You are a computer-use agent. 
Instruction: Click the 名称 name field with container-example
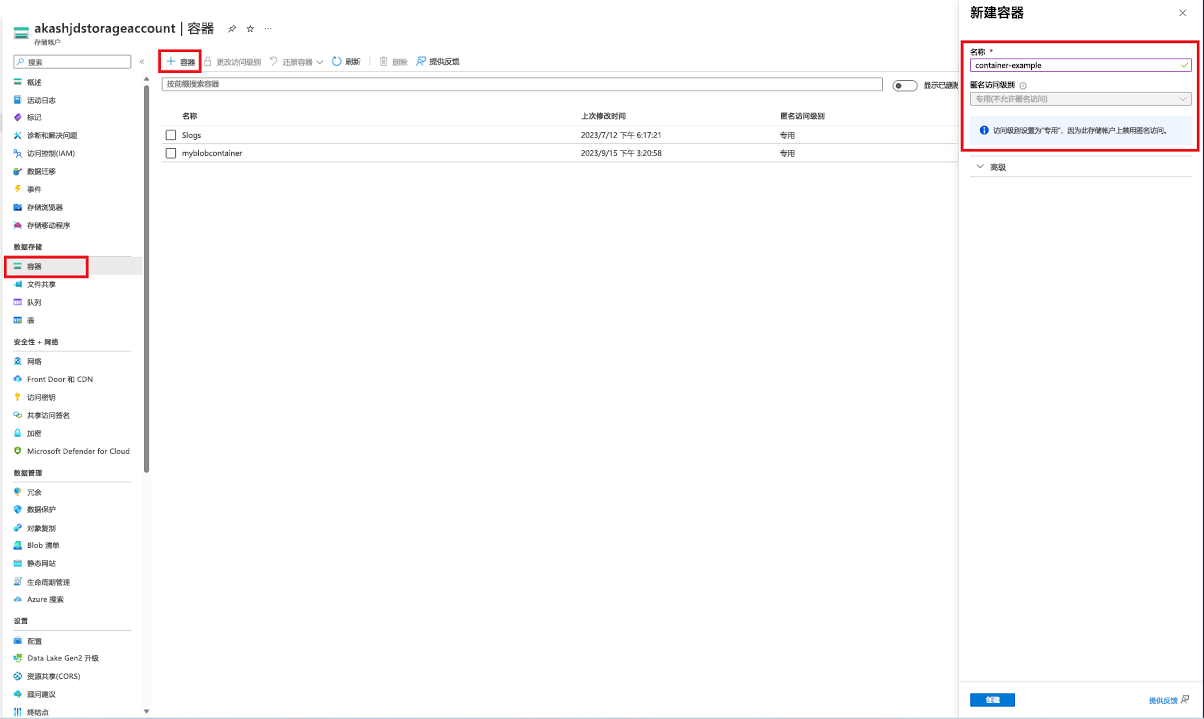click(x=1081, y=65)
